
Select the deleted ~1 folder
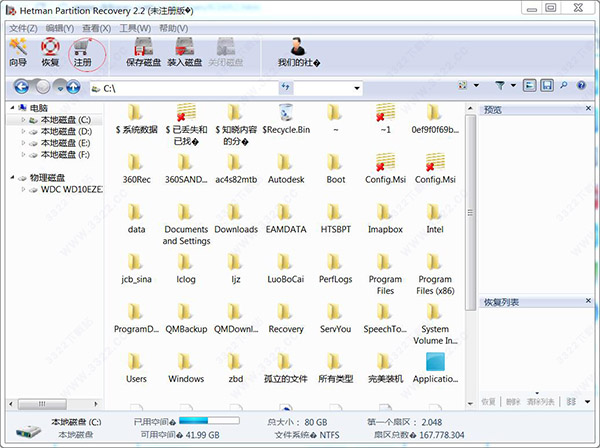pos(385,119)
